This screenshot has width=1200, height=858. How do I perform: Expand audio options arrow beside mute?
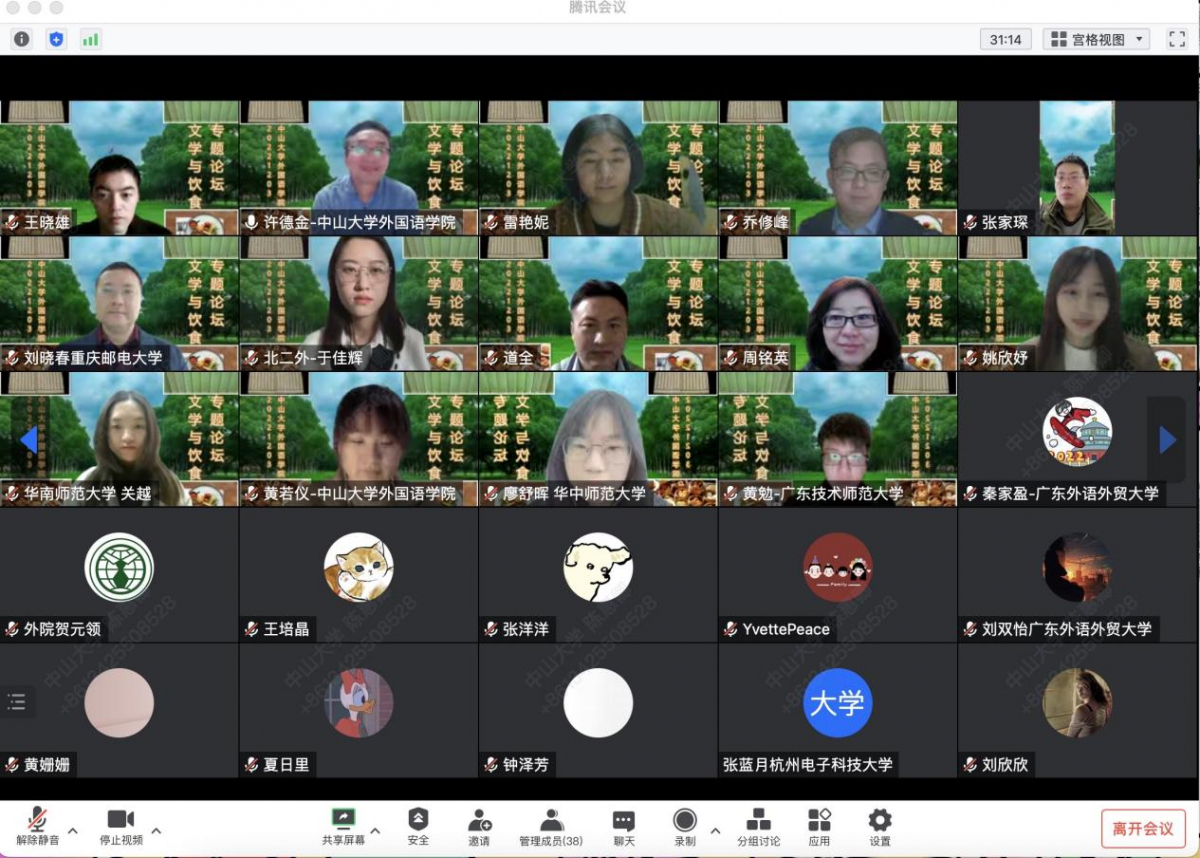pyautogui.click(x=73, y=830)
